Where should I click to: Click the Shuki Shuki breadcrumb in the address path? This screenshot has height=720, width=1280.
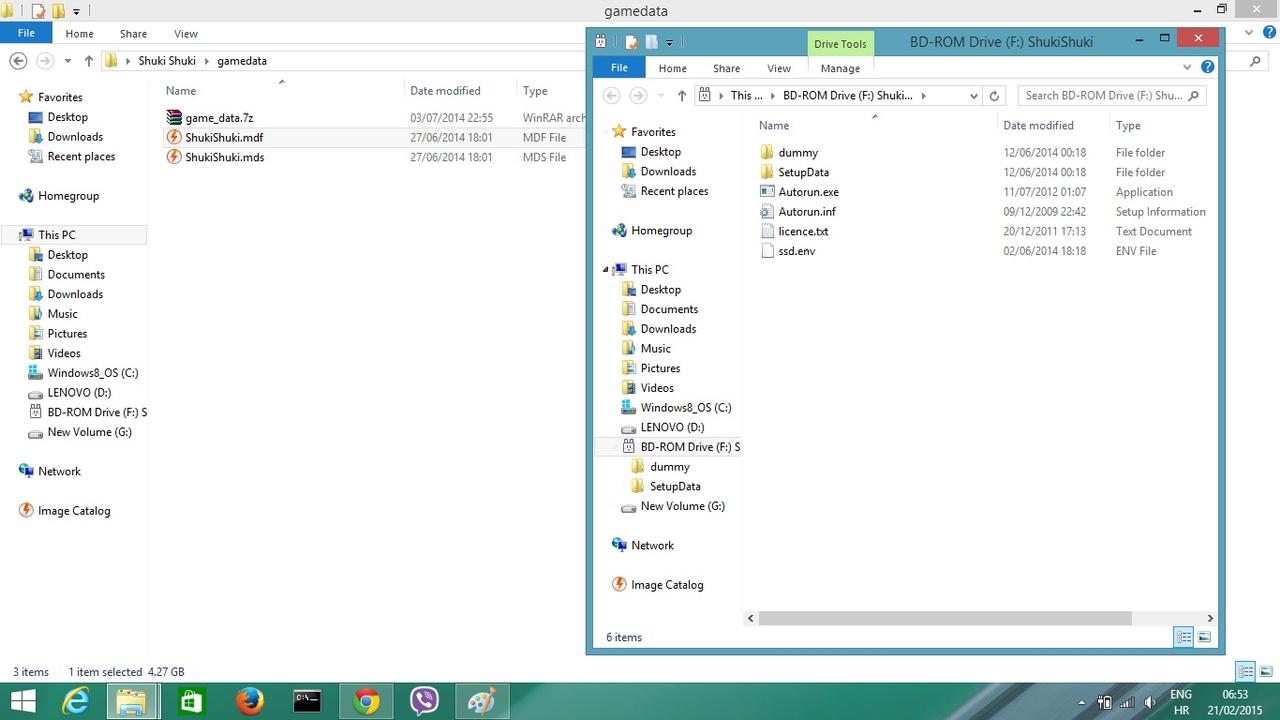click(167, 61)
